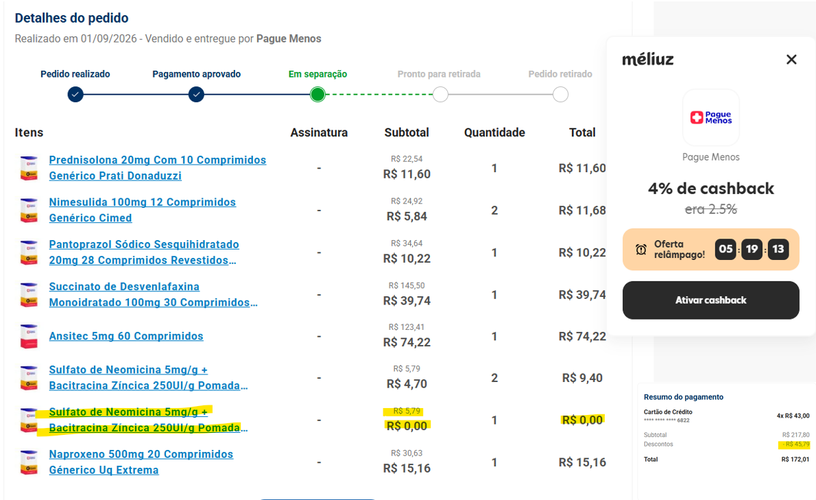Open Succinato de Desvenlafaxina product link
This screenshot has height=500, width=816.
pyautogui.click(x=153, y=294)
